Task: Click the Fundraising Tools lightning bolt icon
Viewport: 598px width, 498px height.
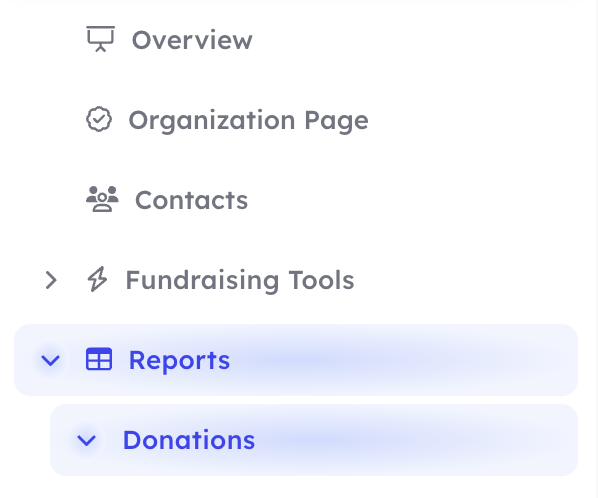Action: (98, 279)
